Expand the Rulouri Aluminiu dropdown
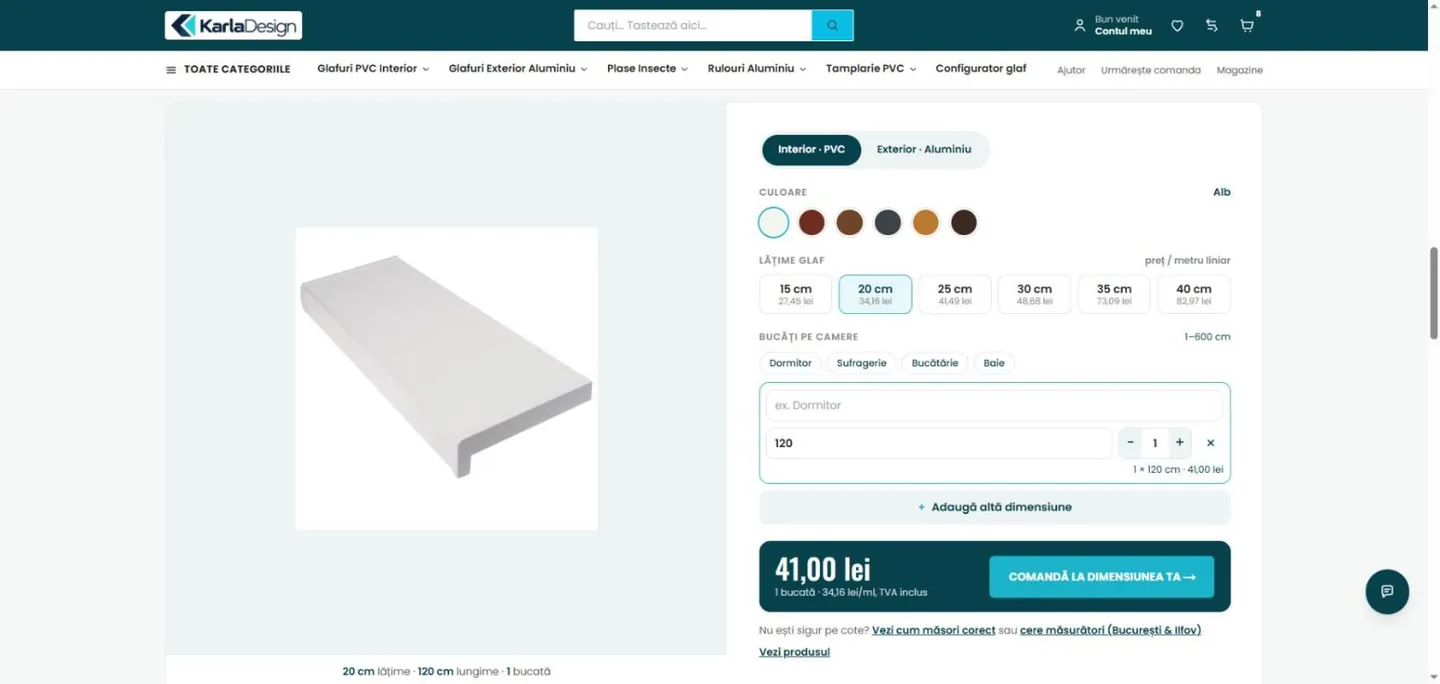This screenshot has height=684, width=1440. [x=757, y=69]
